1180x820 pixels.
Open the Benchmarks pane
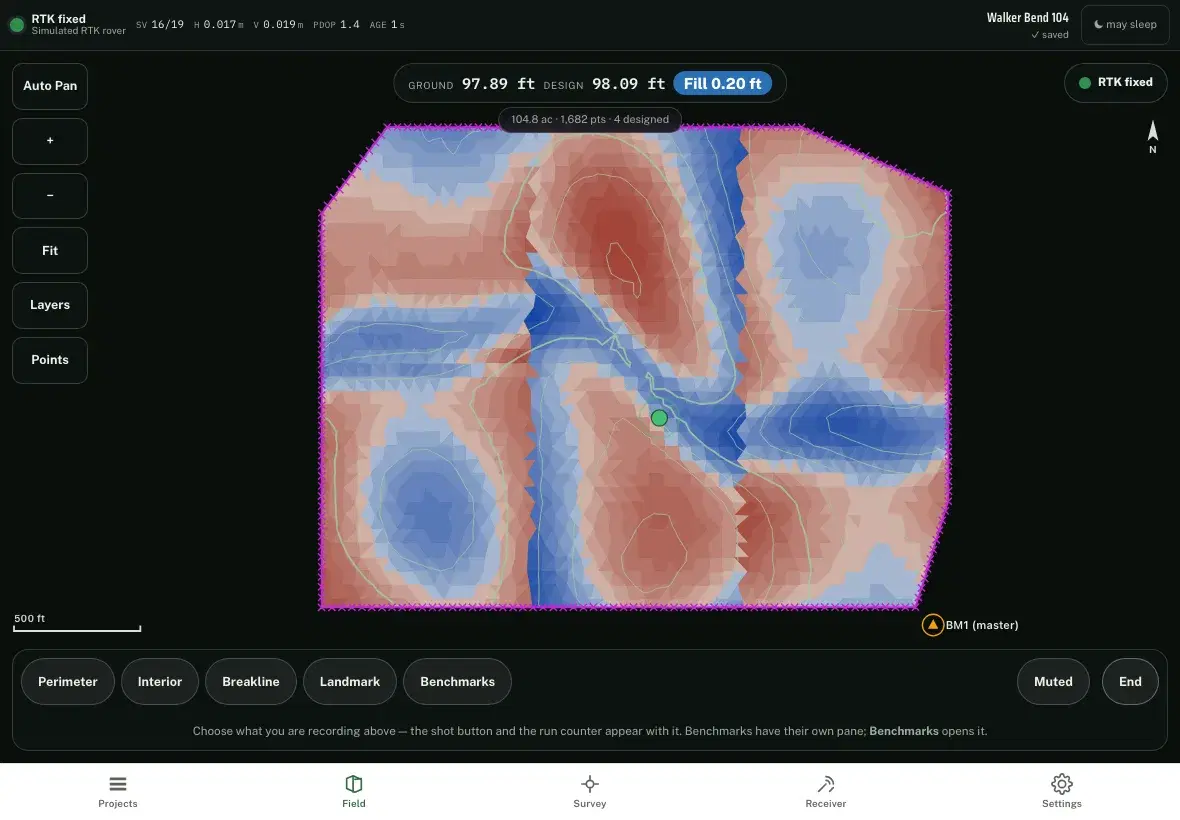point(458,682)
